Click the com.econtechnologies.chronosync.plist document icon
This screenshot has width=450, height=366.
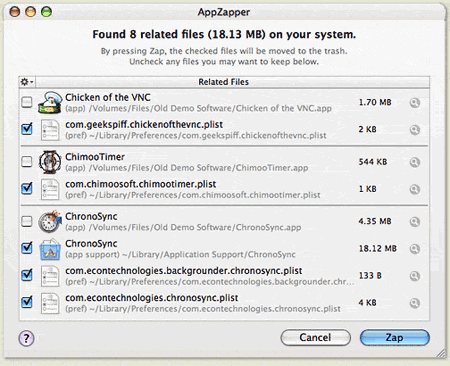click(x=50, y=303)
